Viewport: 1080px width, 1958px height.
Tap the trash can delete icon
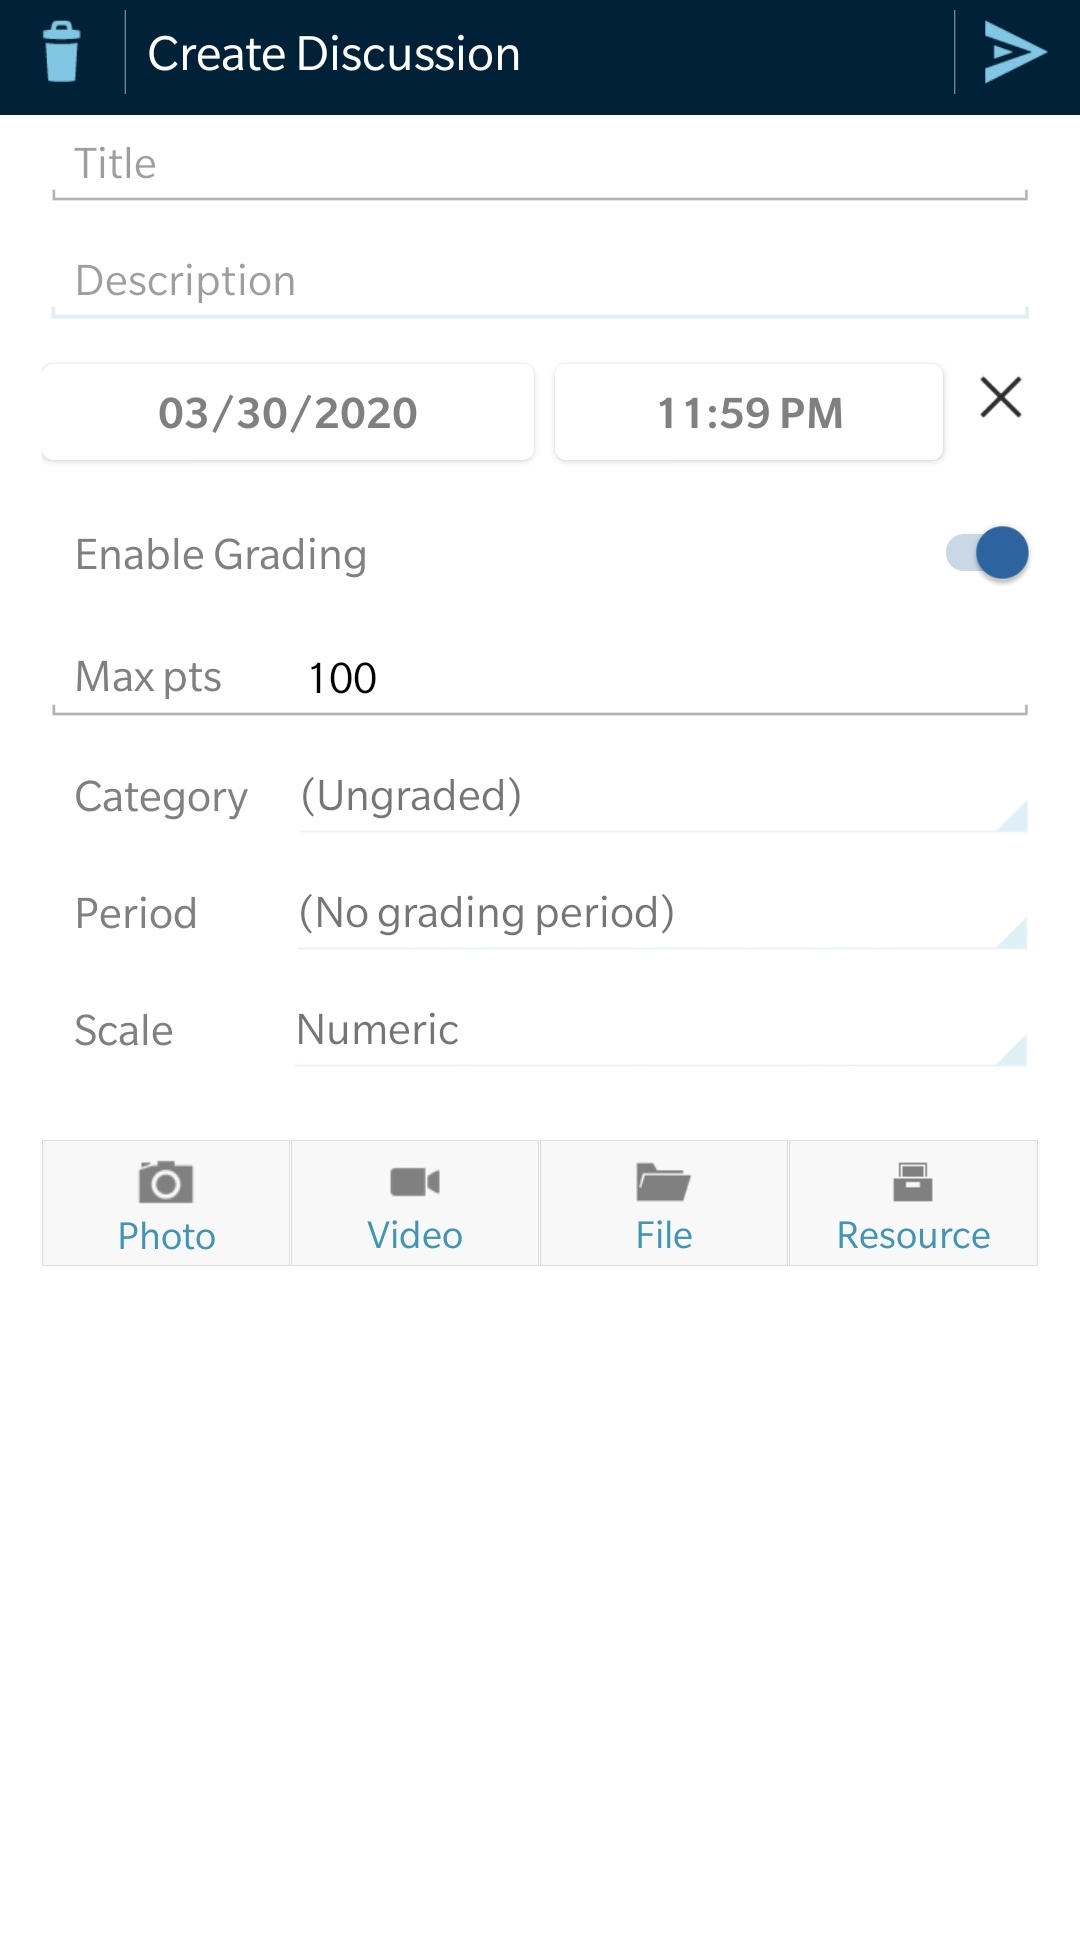click(x=62, y=52)
